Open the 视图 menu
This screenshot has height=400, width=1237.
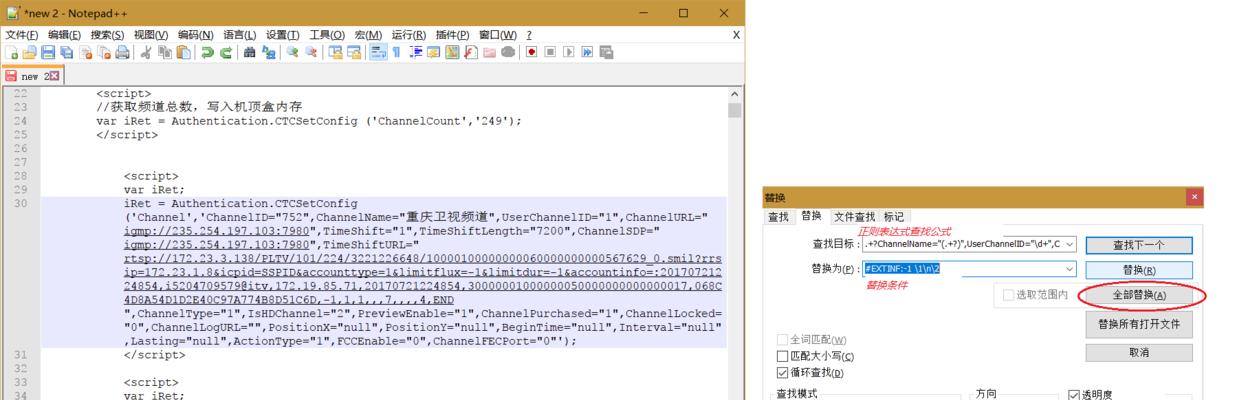coord(150,34)
